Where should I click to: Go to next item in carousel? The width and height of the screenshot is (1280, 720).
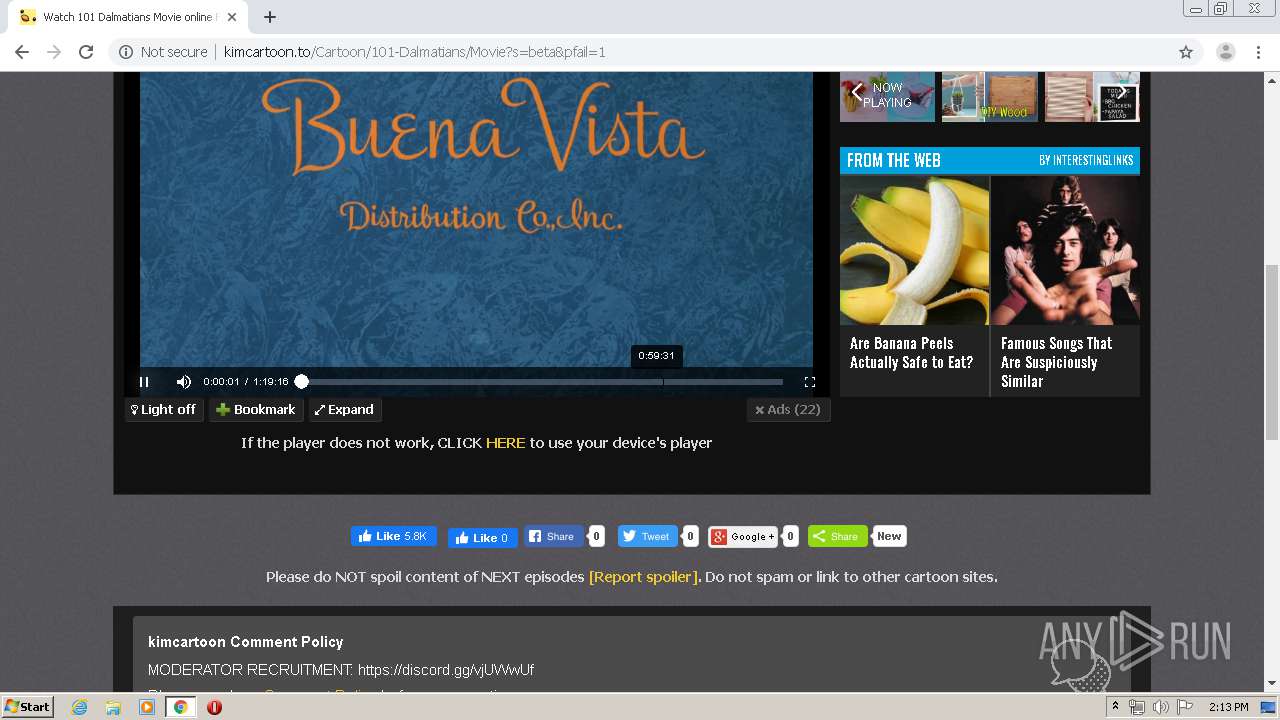click(1122, 92)
